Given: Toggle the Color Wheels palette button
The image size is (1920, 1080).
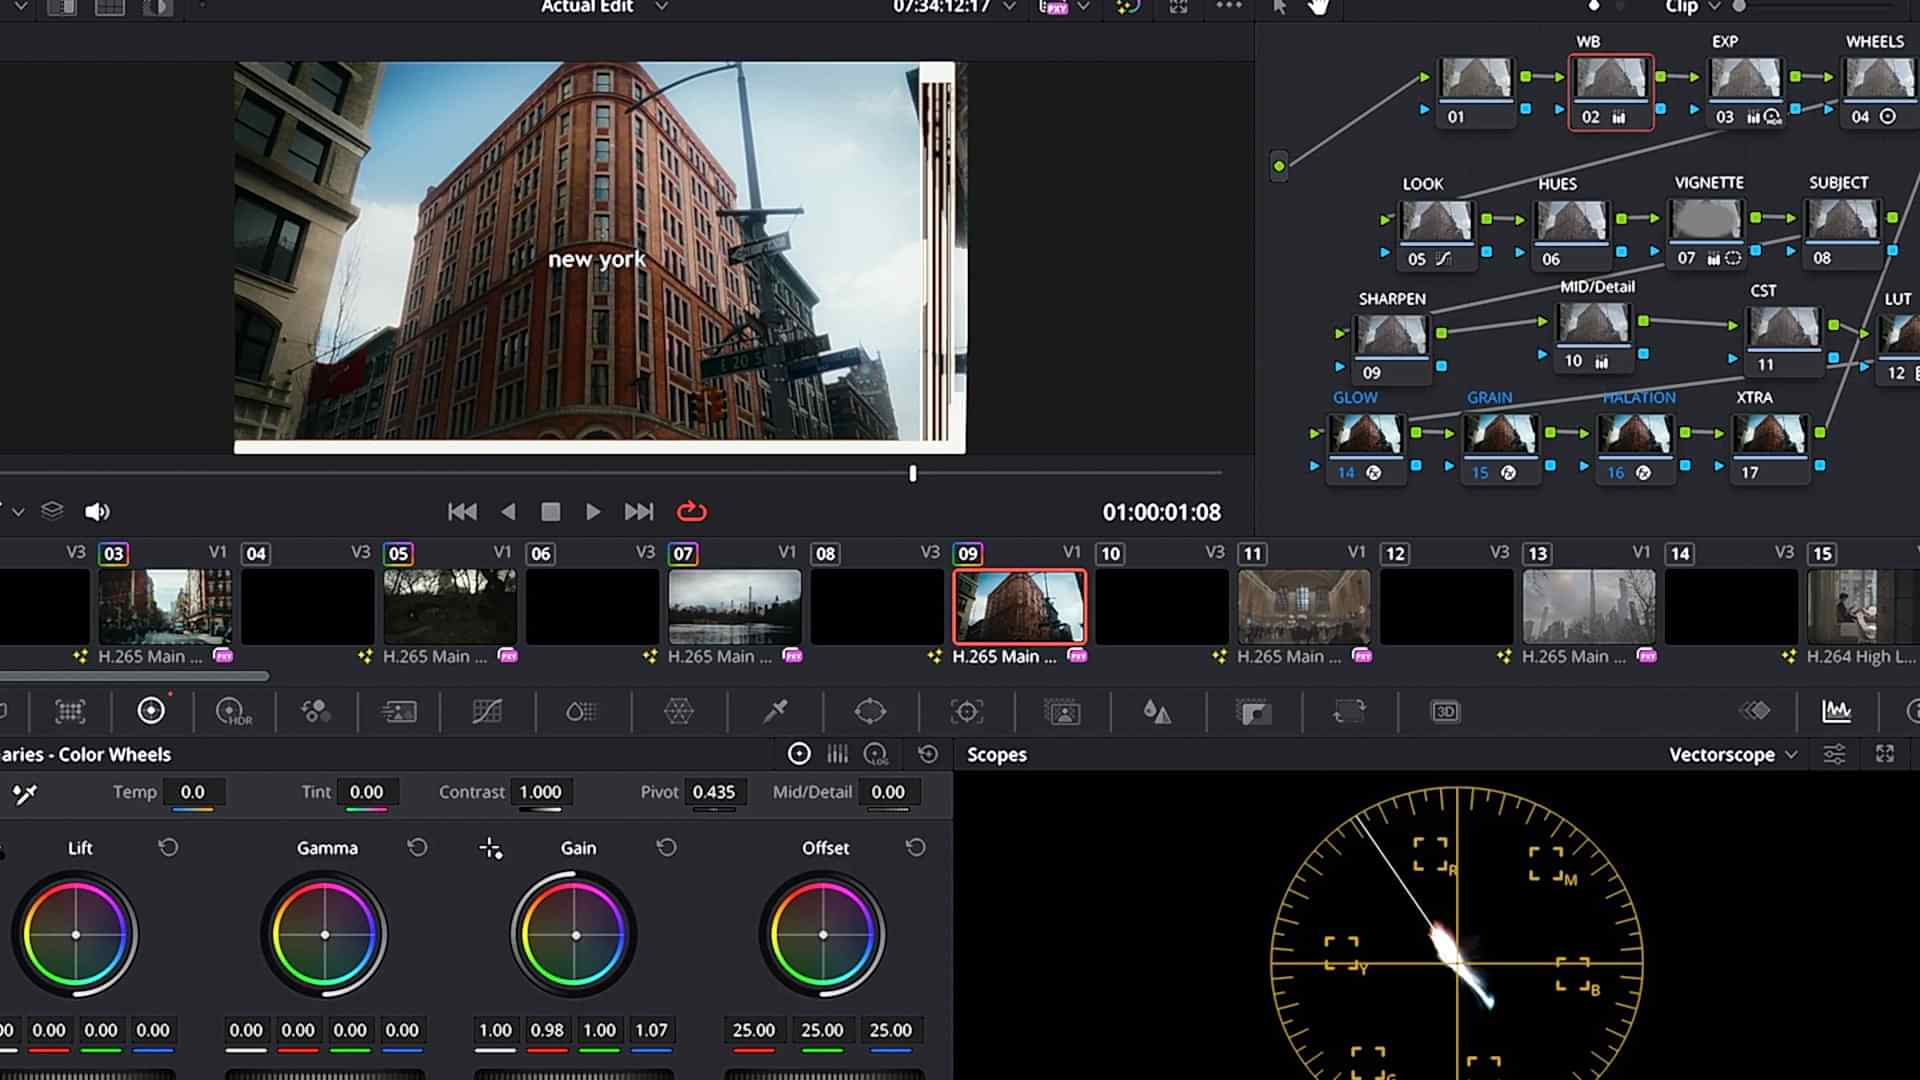Looking at the screenshot, I should click(x=151, y=711).
